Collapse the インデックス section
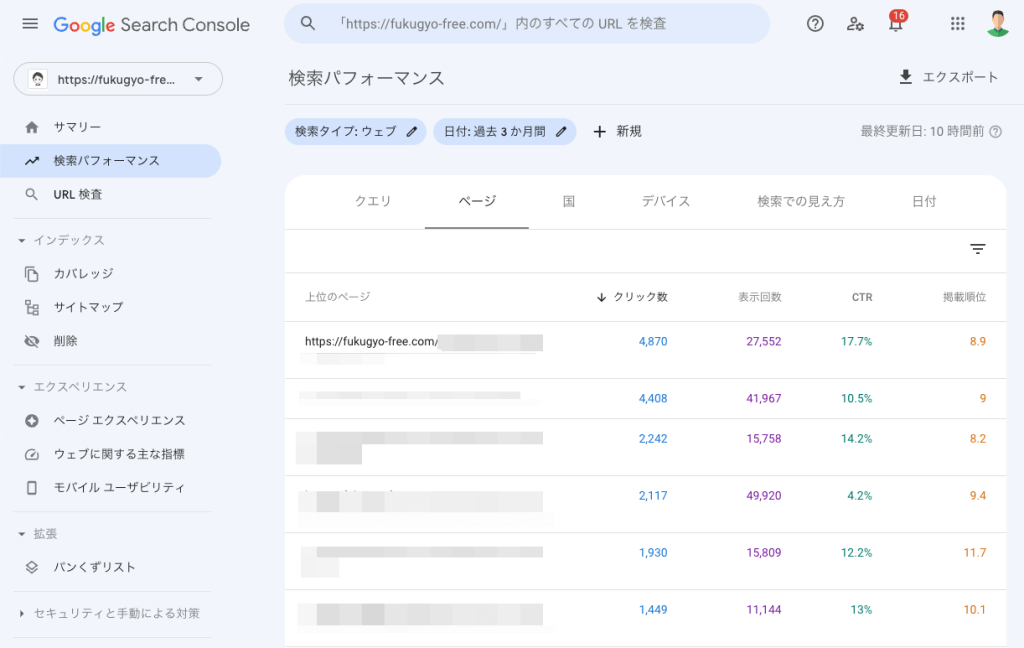This screenshot has width=1024, height=648. click(x=22, y=240)
